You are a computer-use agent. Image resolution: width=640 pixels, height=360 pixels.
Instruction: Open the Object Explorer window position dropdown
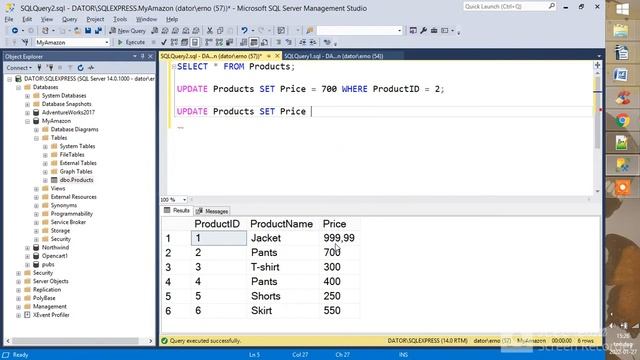pyautogui.click(x=135, y=56)
